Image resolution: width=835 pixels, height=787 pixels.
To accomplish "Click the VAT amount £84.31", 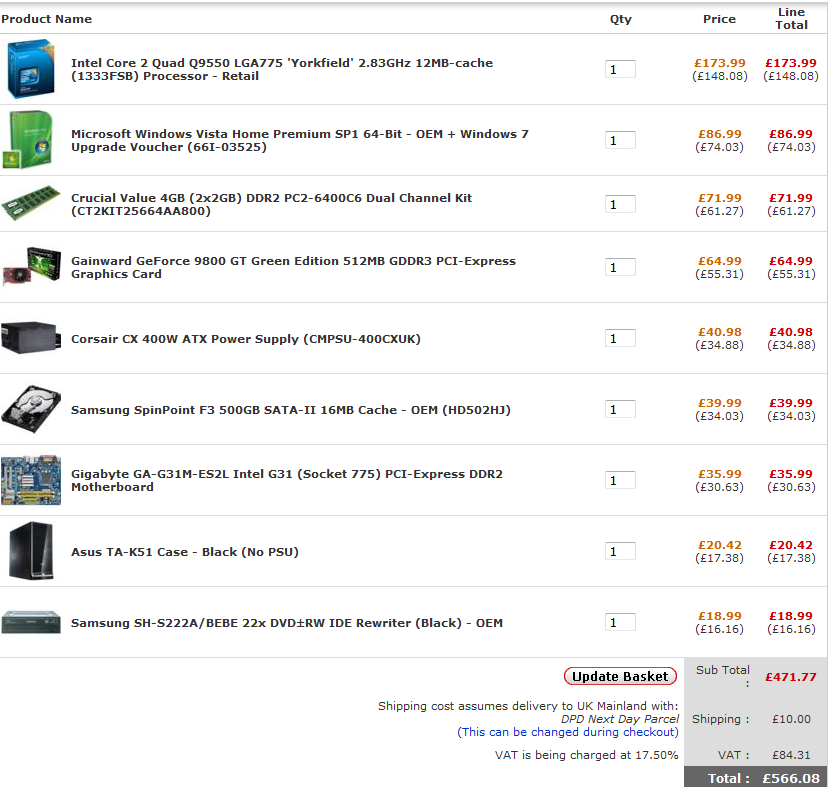I will tap(791, 755).
